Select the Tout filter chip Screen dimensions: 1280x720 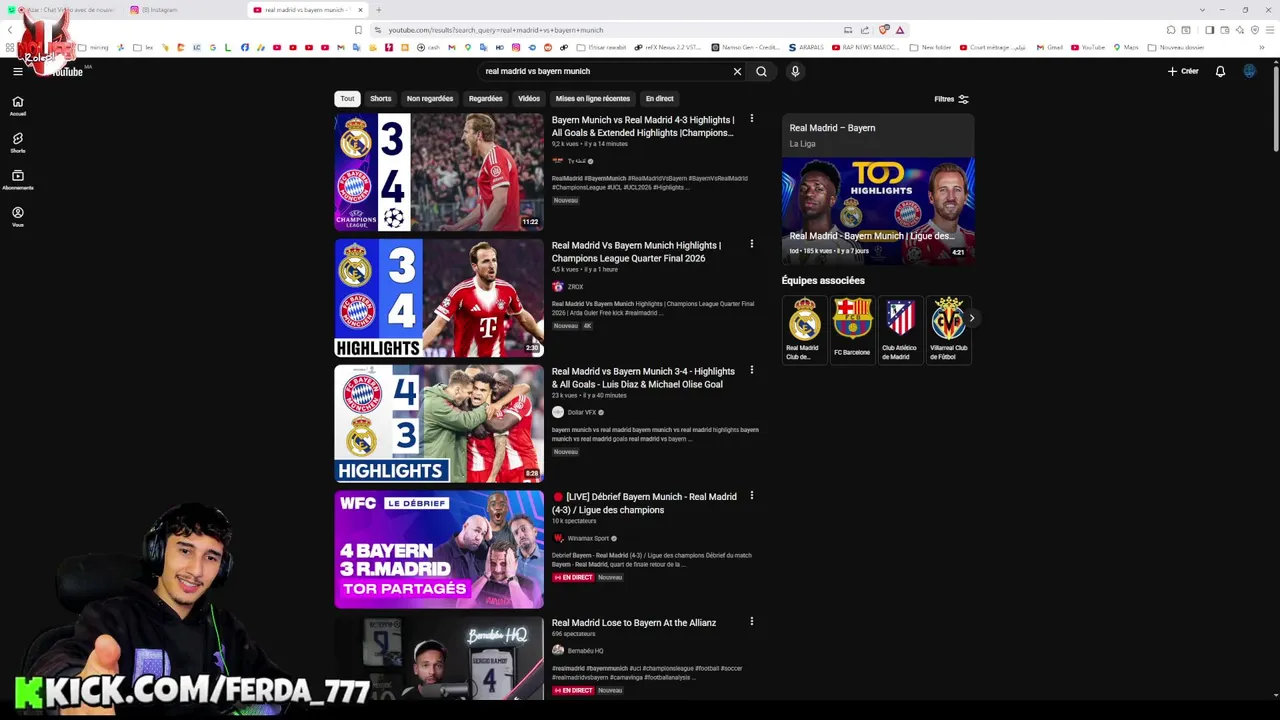point(347,99)
